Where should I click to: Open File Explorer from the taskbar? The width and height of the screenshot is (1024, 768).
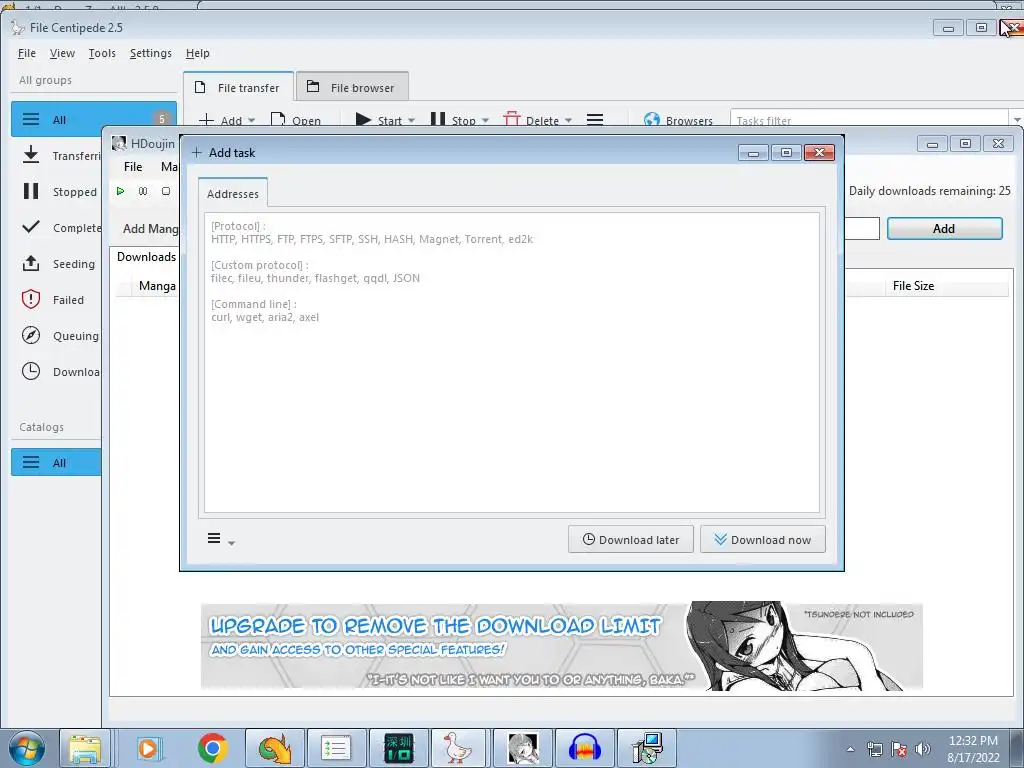click(x=85, y=748)
